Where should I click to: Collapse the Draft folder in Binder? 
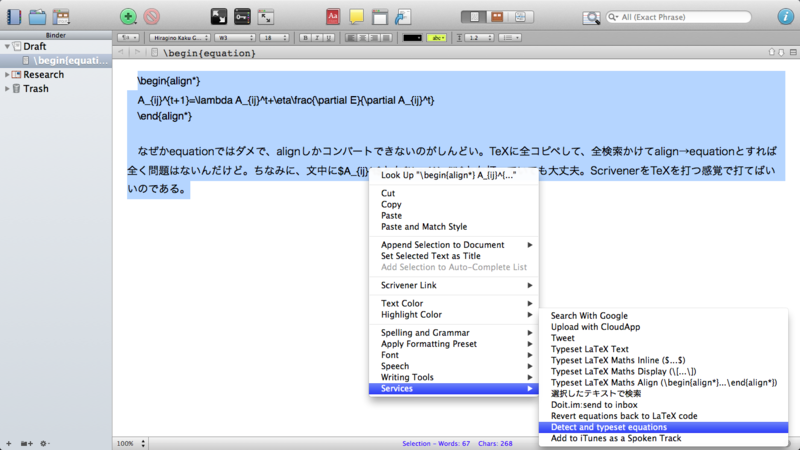click(x=7, y=46)
